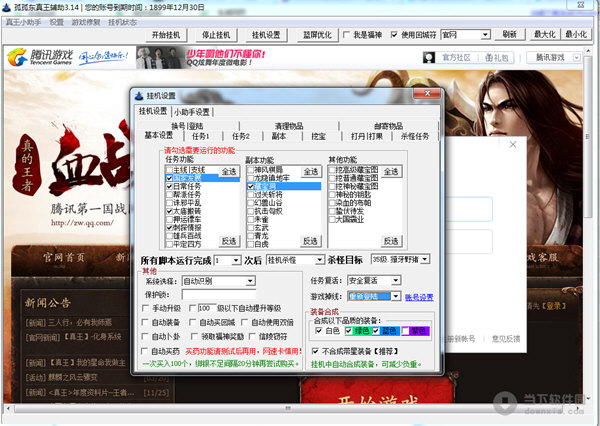Open 挂机设置 from the top toolbar
Screen dimensions: 600x426
tap(266, 35)
